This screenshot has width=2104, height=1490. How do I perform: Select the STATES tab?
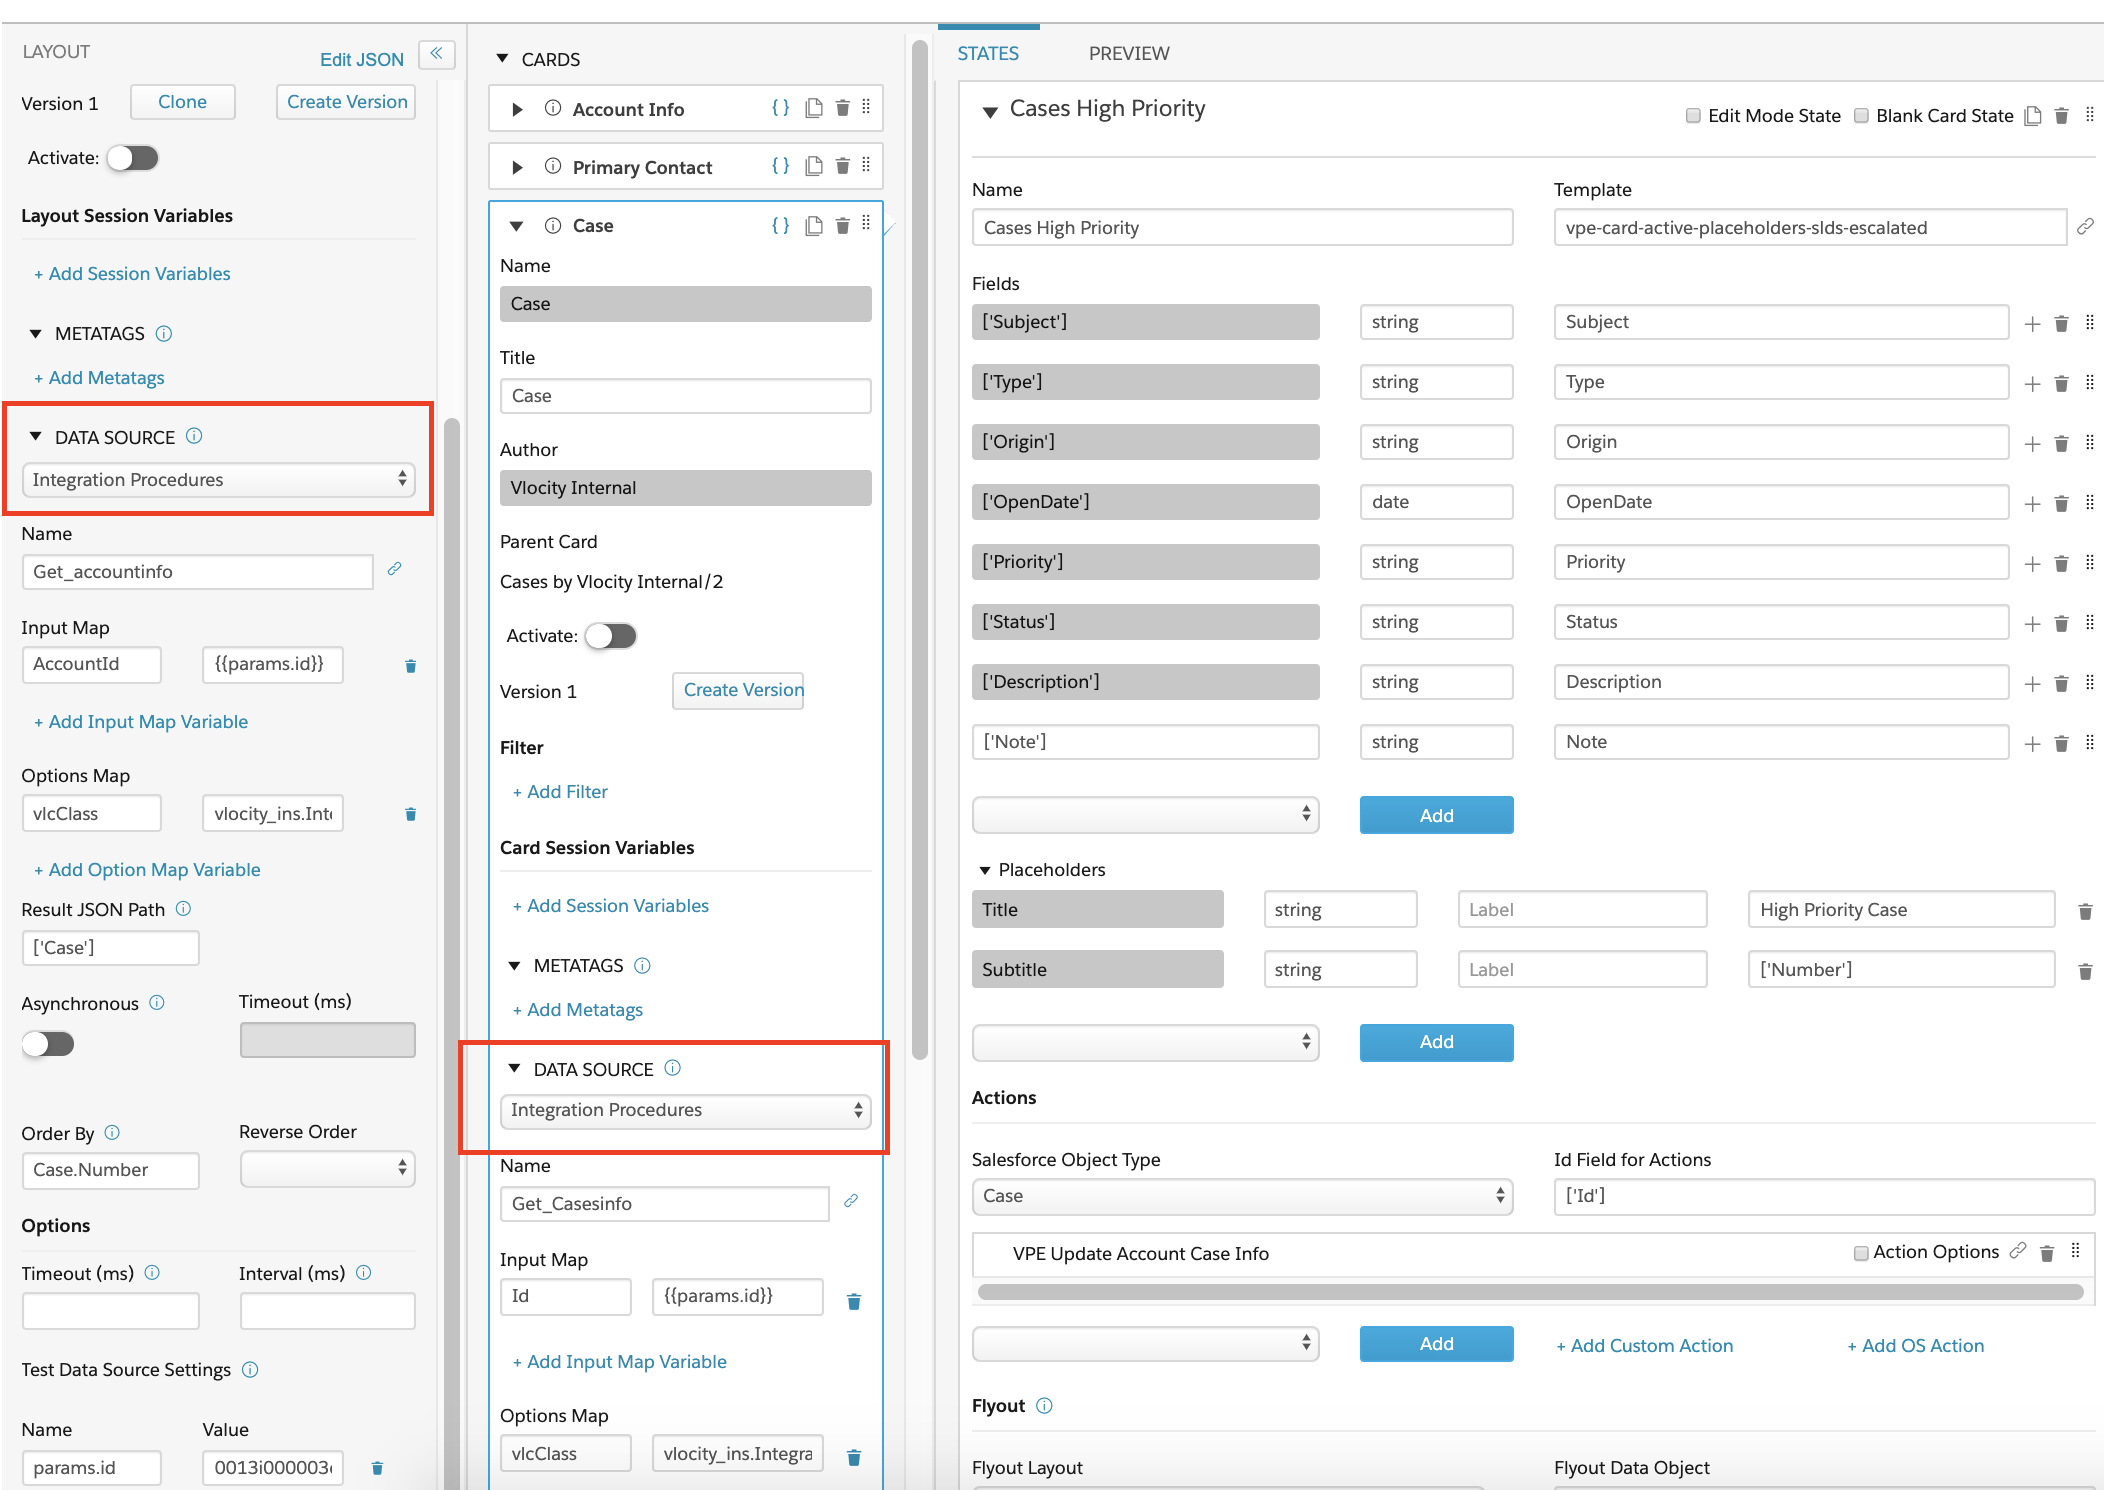point(988,54)
